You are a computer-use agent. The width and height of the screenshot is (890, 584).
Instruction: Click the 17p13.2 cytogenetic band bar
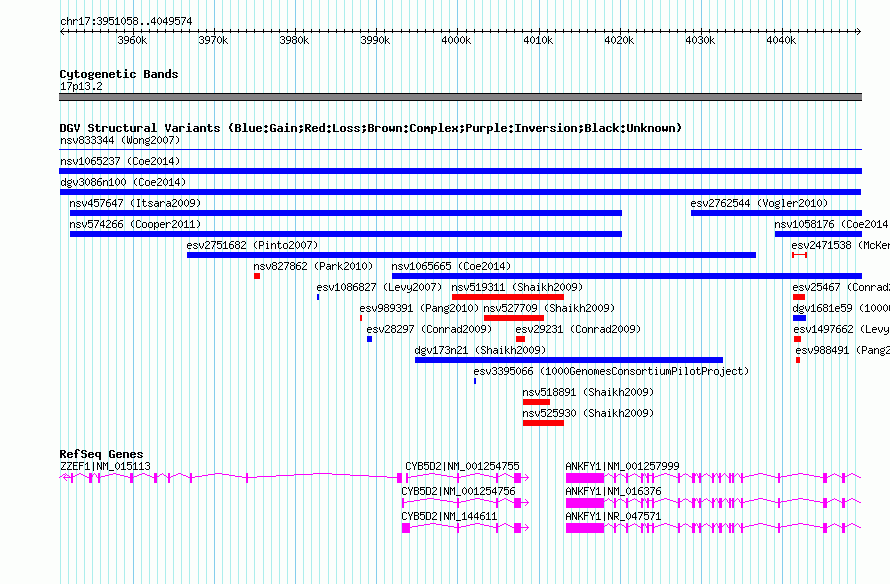click(460, 97)
